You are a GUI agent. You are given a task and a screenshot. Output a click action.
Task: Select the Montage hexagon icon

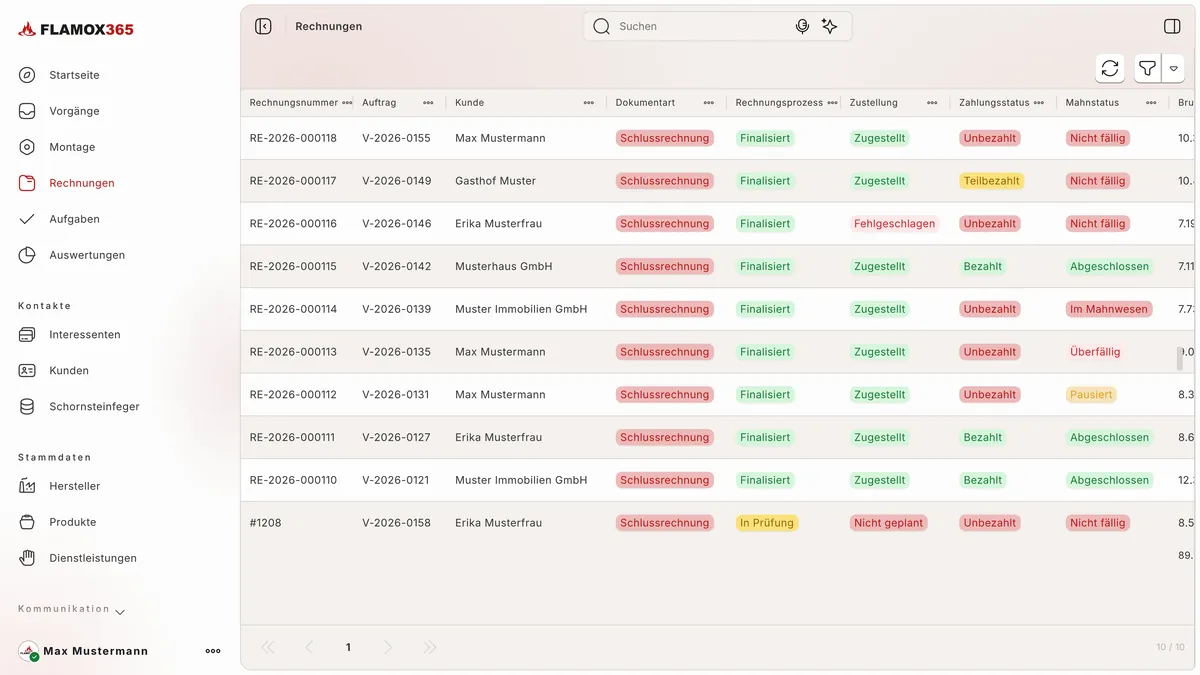point(27,147)
